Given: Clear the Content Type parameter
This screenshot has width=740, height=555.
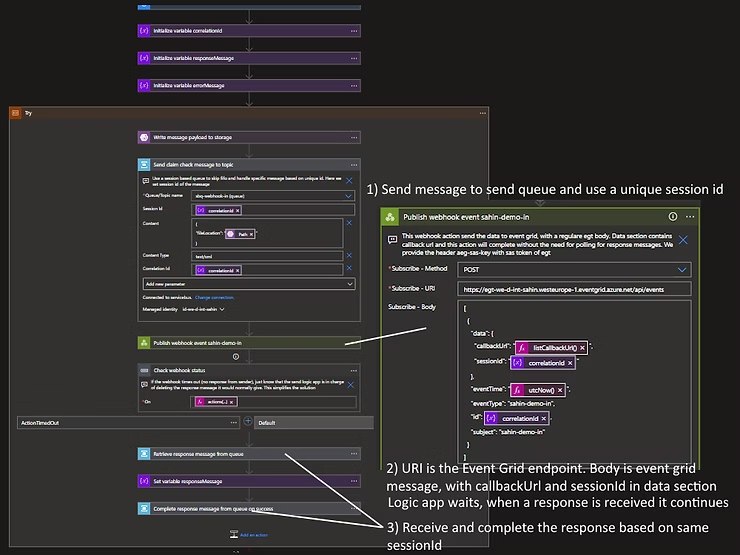Looking at the screenshot, I should (x=348, y=256).
